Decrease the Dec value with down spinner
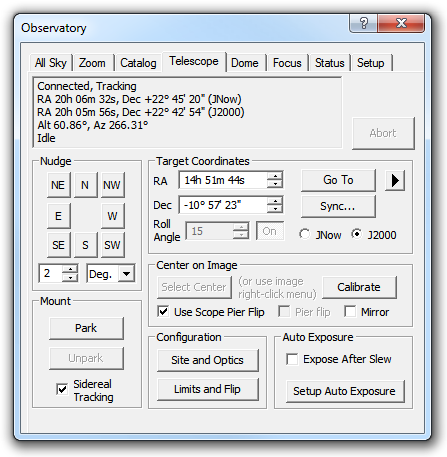Screen dimensions: 447x457 [x=275, y=209]
